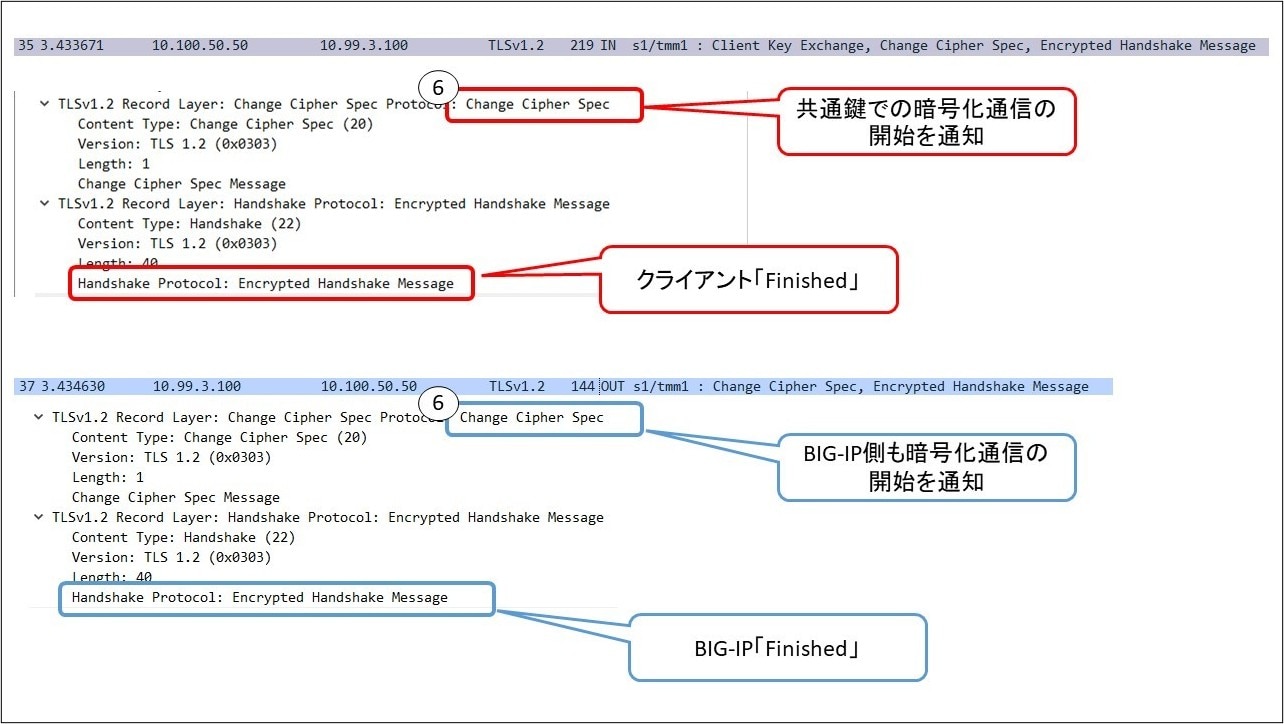Click blue-outlined Change Cipher Spec label
Viewport: 1284px width, 724px height.
click(540, 418)
